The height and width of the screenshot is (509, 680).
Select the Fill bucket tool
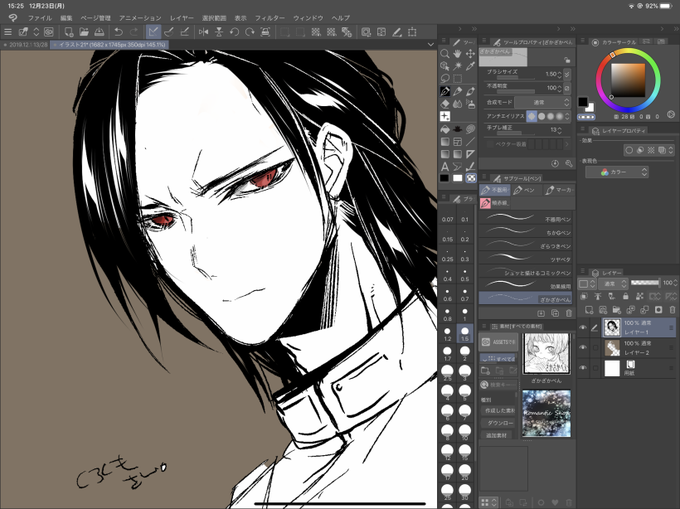point(445,129)
